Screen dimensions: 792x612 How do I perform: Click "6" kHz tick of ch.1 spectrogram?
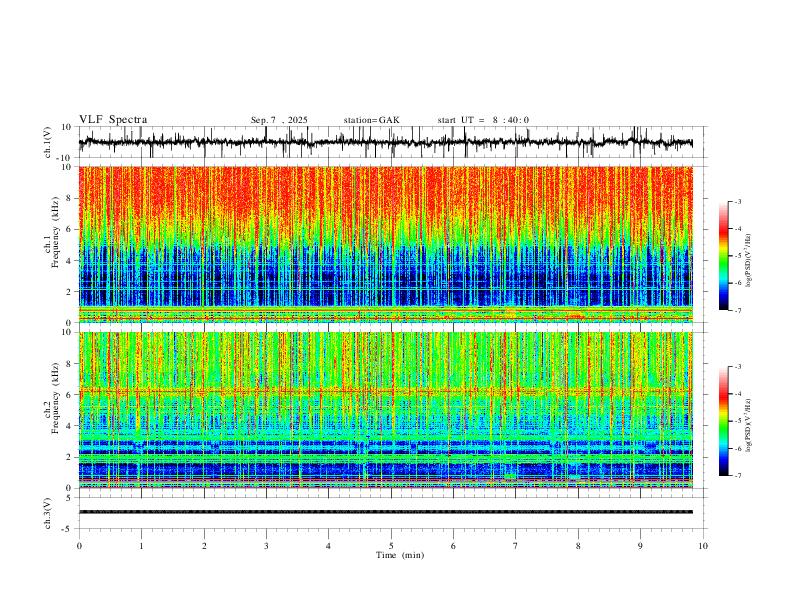[70, 229]
